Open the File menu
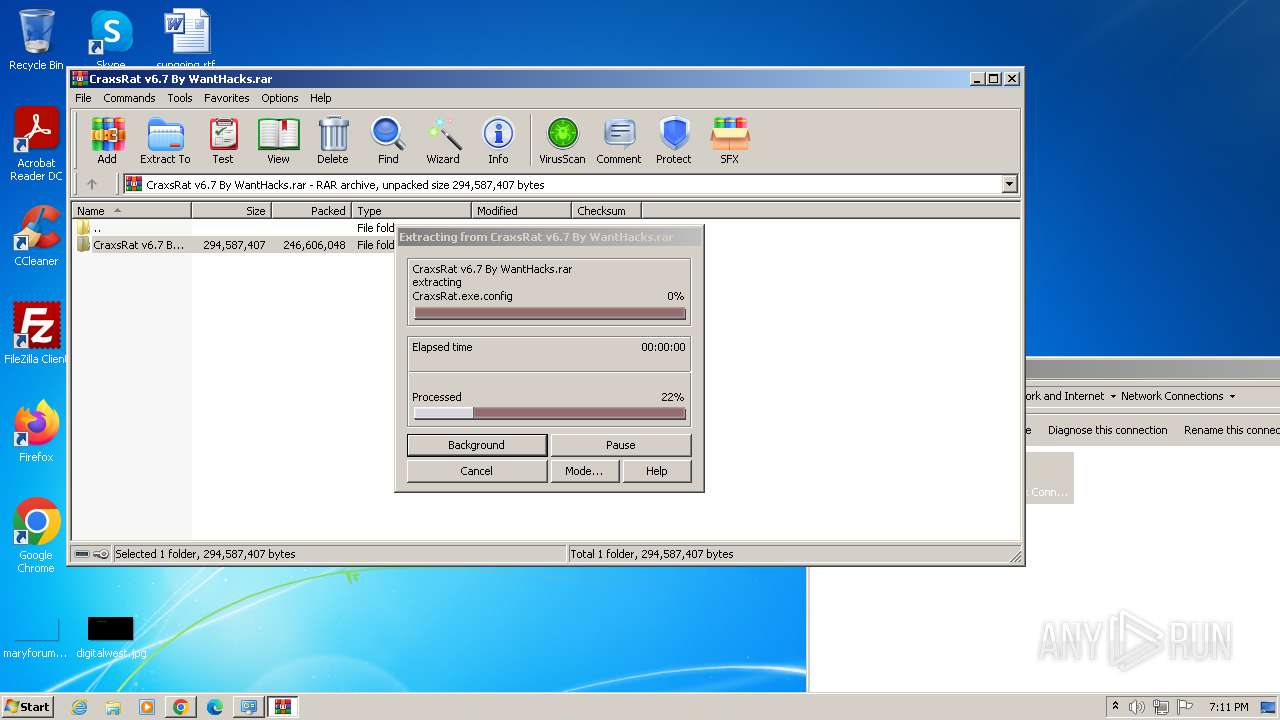Screen dimensions: 1280x720 83,98
